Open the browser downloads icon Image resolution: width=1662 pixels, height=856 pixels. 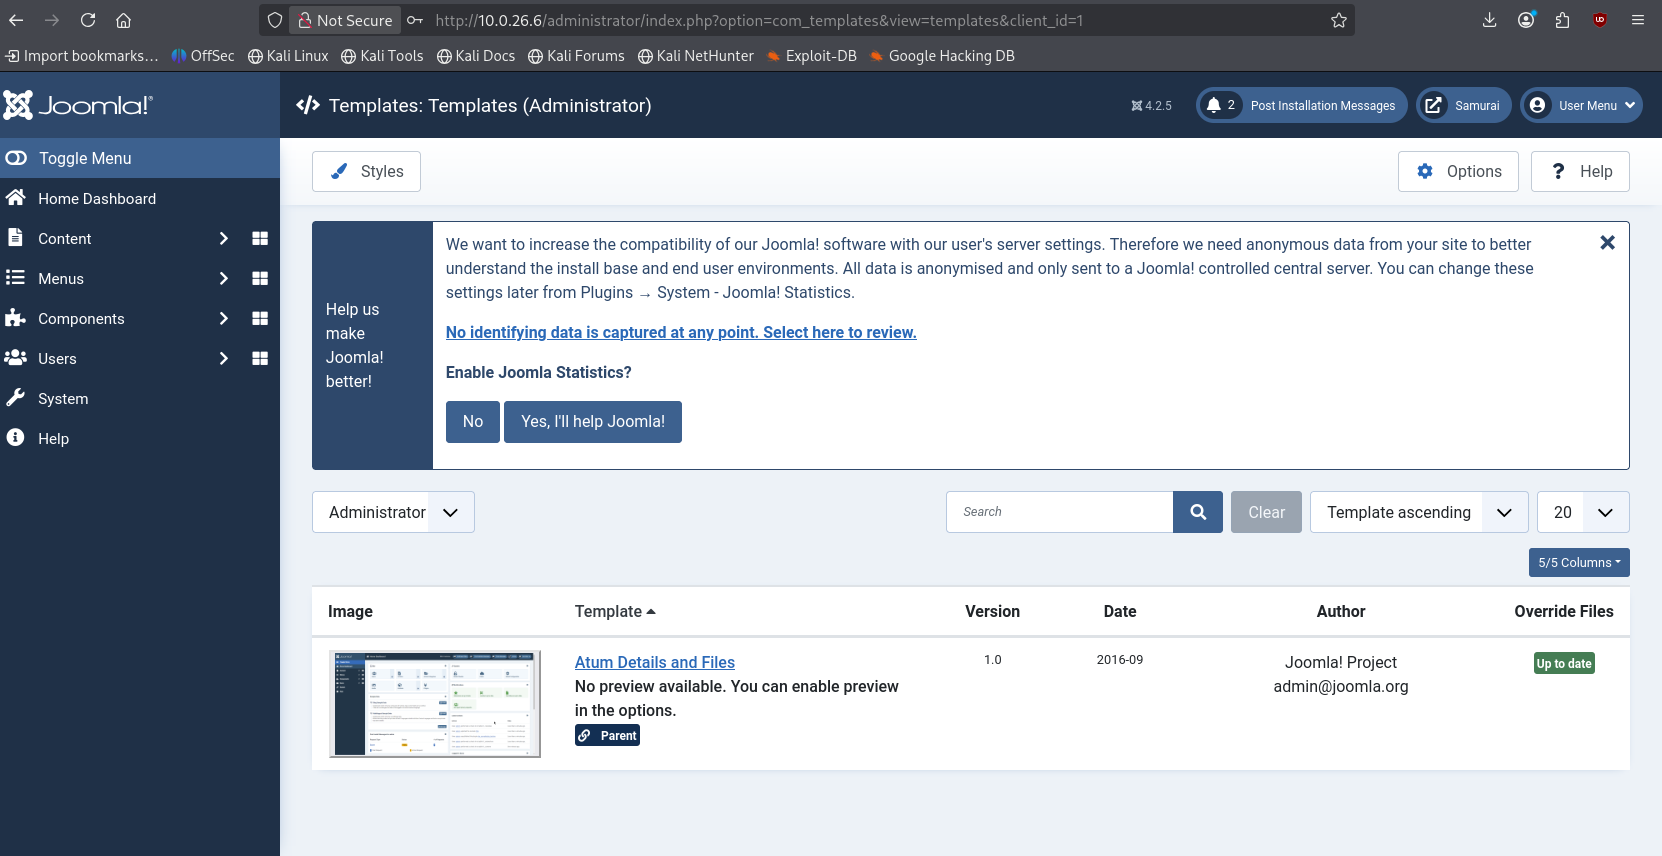pyautogui.click(x=1489, y=20)
